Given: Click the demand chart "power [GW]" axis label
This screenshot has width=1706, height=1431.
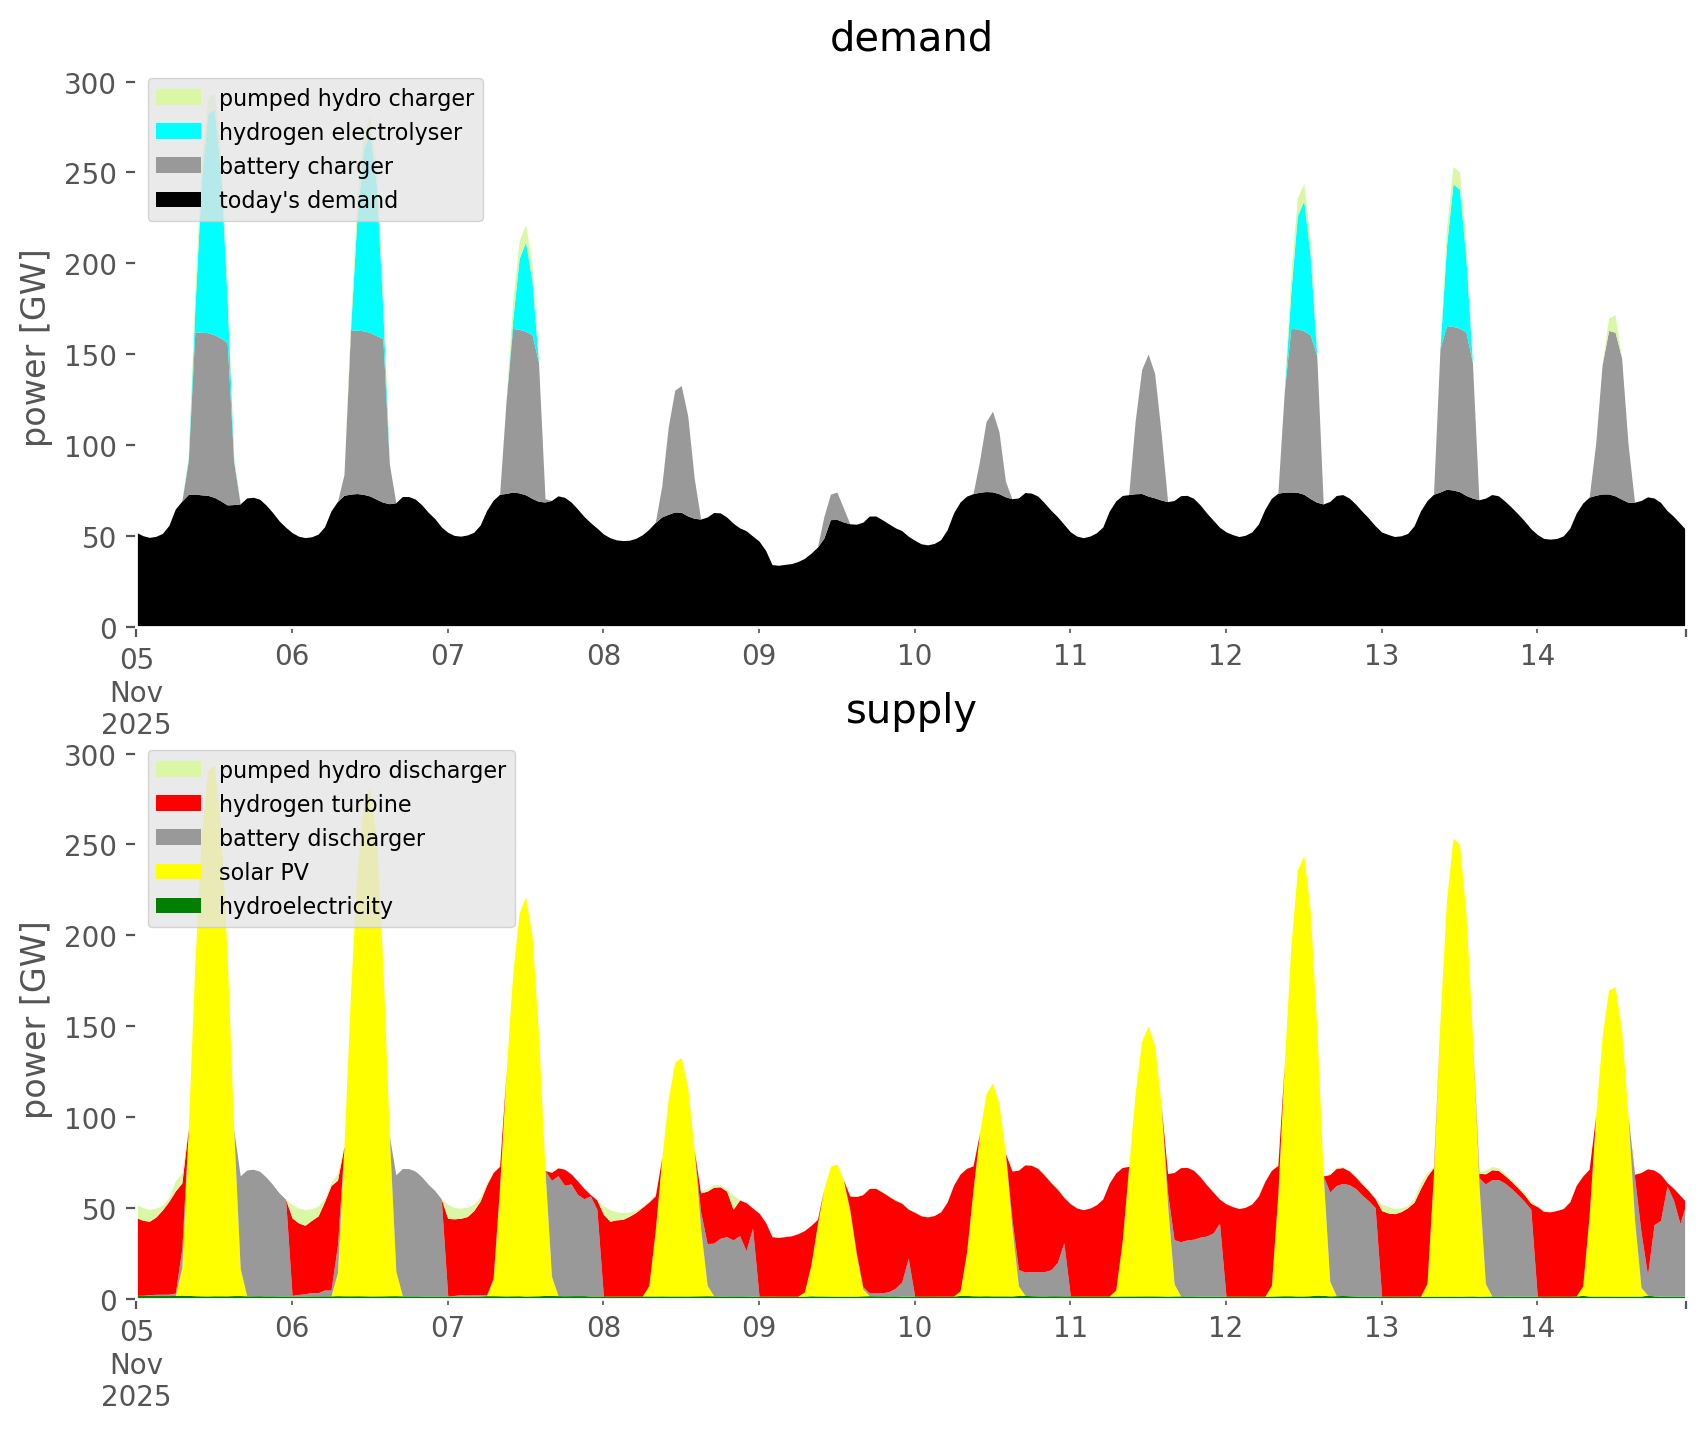Looking at the screenshot, I should pyautogui.click(x=35, y=348).
